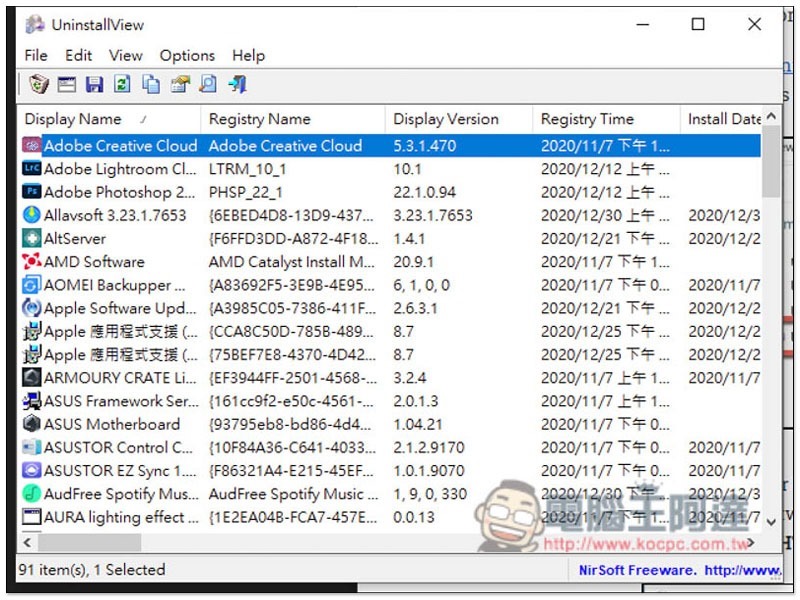The width and height of the screenshot is (800, 600).
Task: Click the display version 22.1.0.94
Action: [424, 192]
